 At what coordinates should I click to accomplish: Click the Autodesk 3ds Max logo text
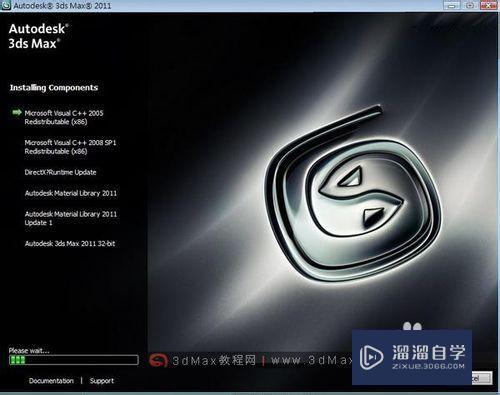(39, 36)
